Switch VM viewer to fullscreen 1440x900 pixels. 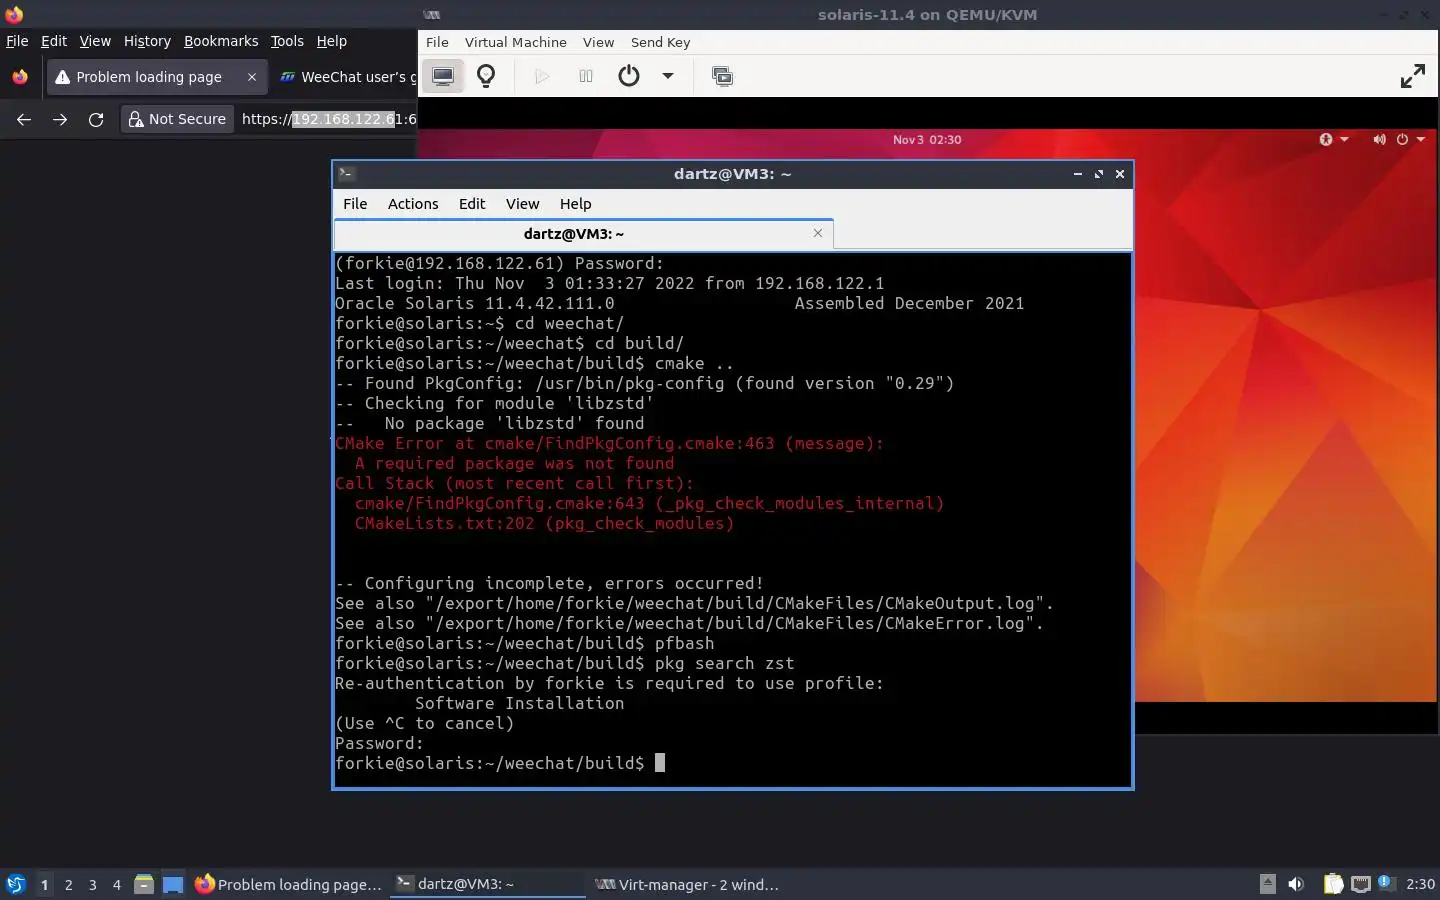coord(1412,76)
